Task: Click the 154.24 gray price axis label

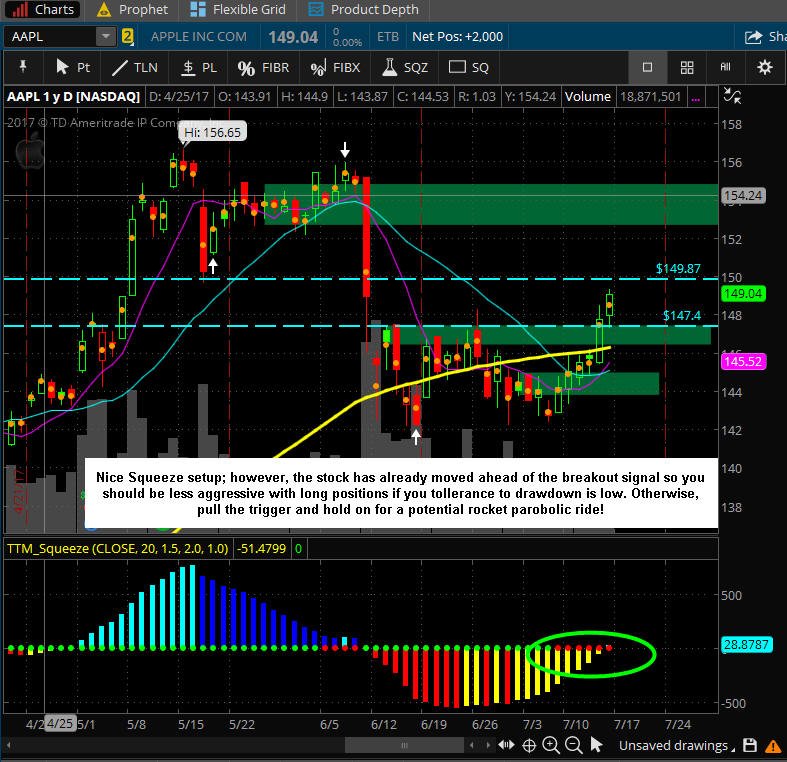Action: (x=743, y=195)
